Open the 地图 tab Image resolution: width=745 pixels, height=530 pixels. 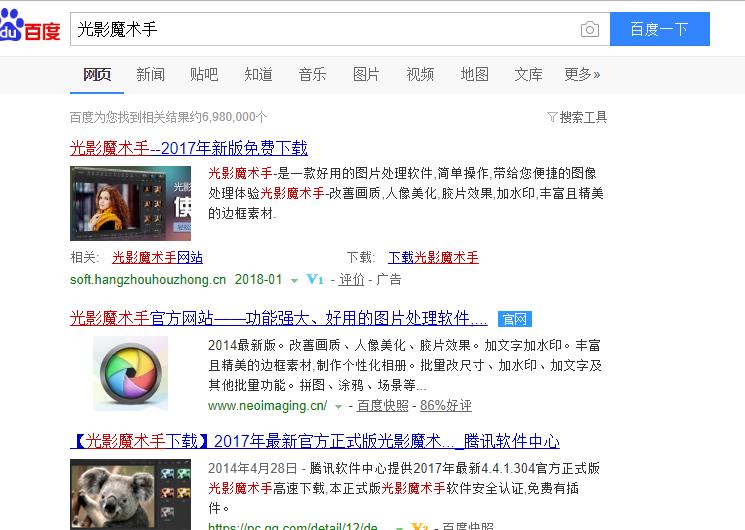[x=474, y=74]
